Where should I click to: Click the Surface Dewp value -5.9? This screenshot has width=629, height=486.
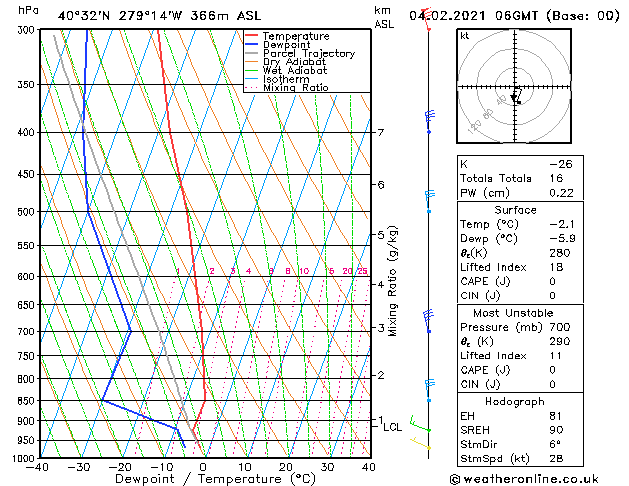coord(562,239)
